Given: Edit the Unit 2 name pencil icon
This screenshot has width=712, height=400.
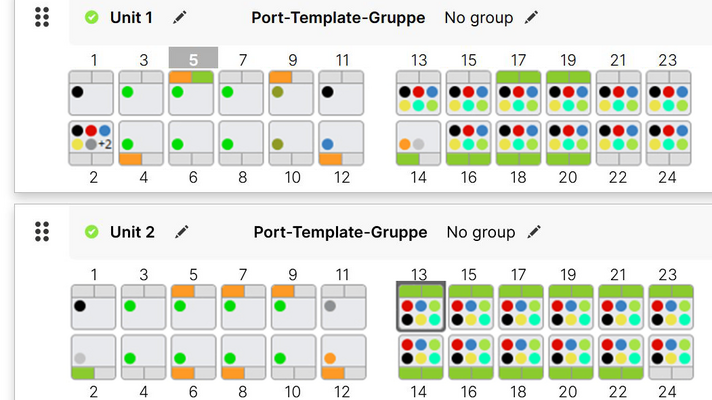Looking at the screenshot, I should pos(181,232).
